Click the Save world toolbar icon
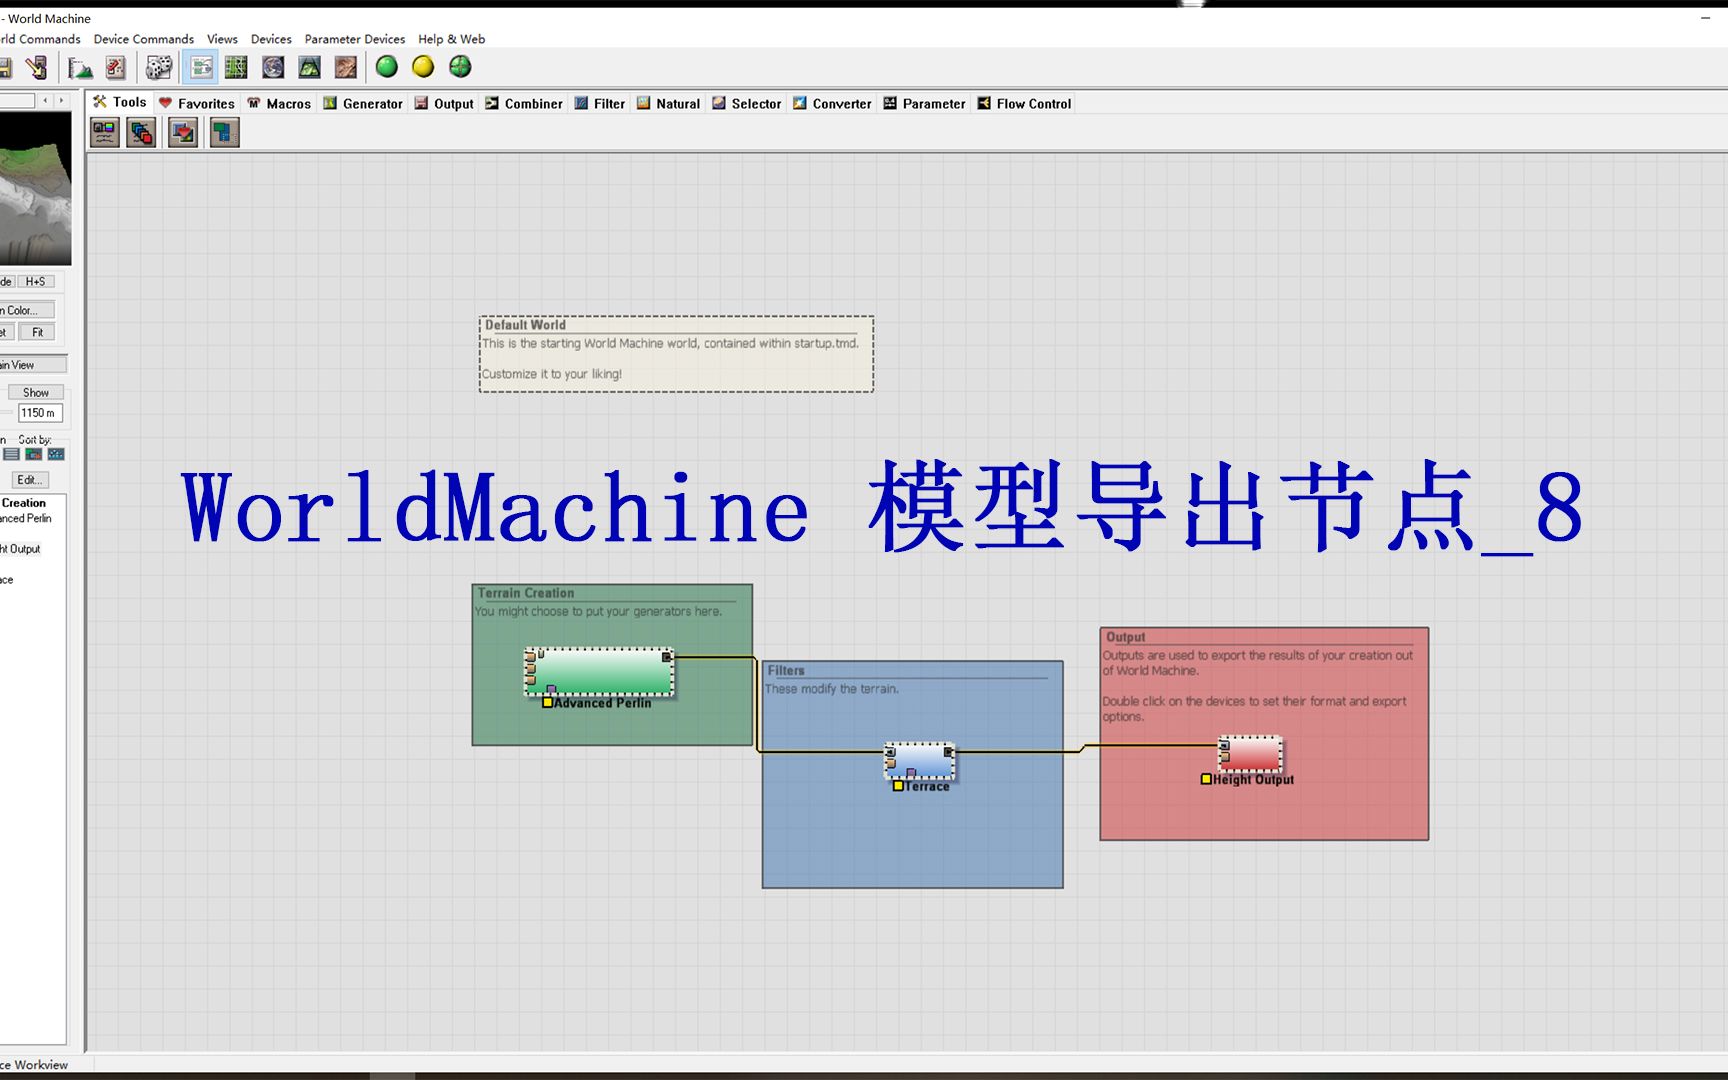 point(8,67)
